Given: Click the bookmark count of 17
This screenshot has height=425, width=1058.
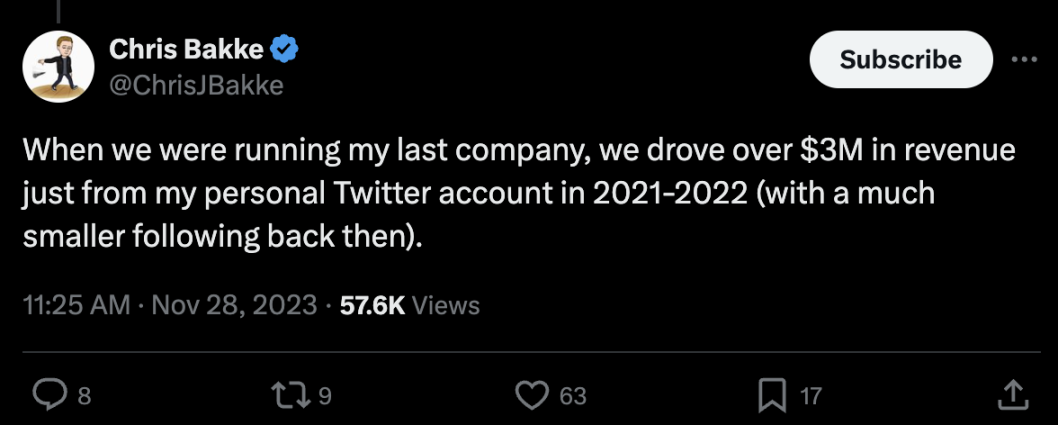Looking at the screenshot, I should (810, 397).
